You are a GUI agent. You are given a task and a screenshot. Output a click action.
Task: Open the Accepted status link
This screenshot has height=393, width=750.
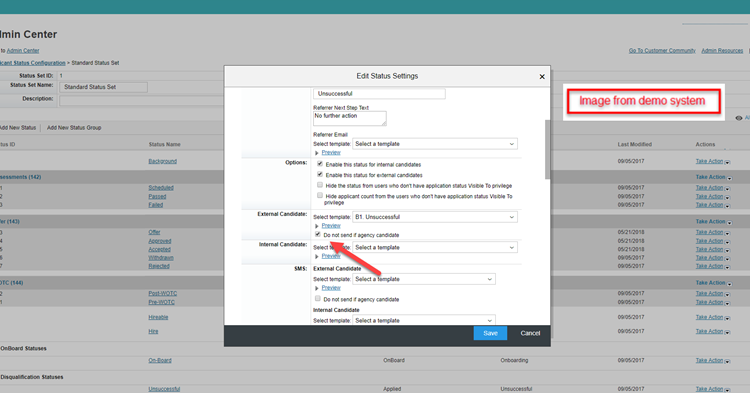159,250
